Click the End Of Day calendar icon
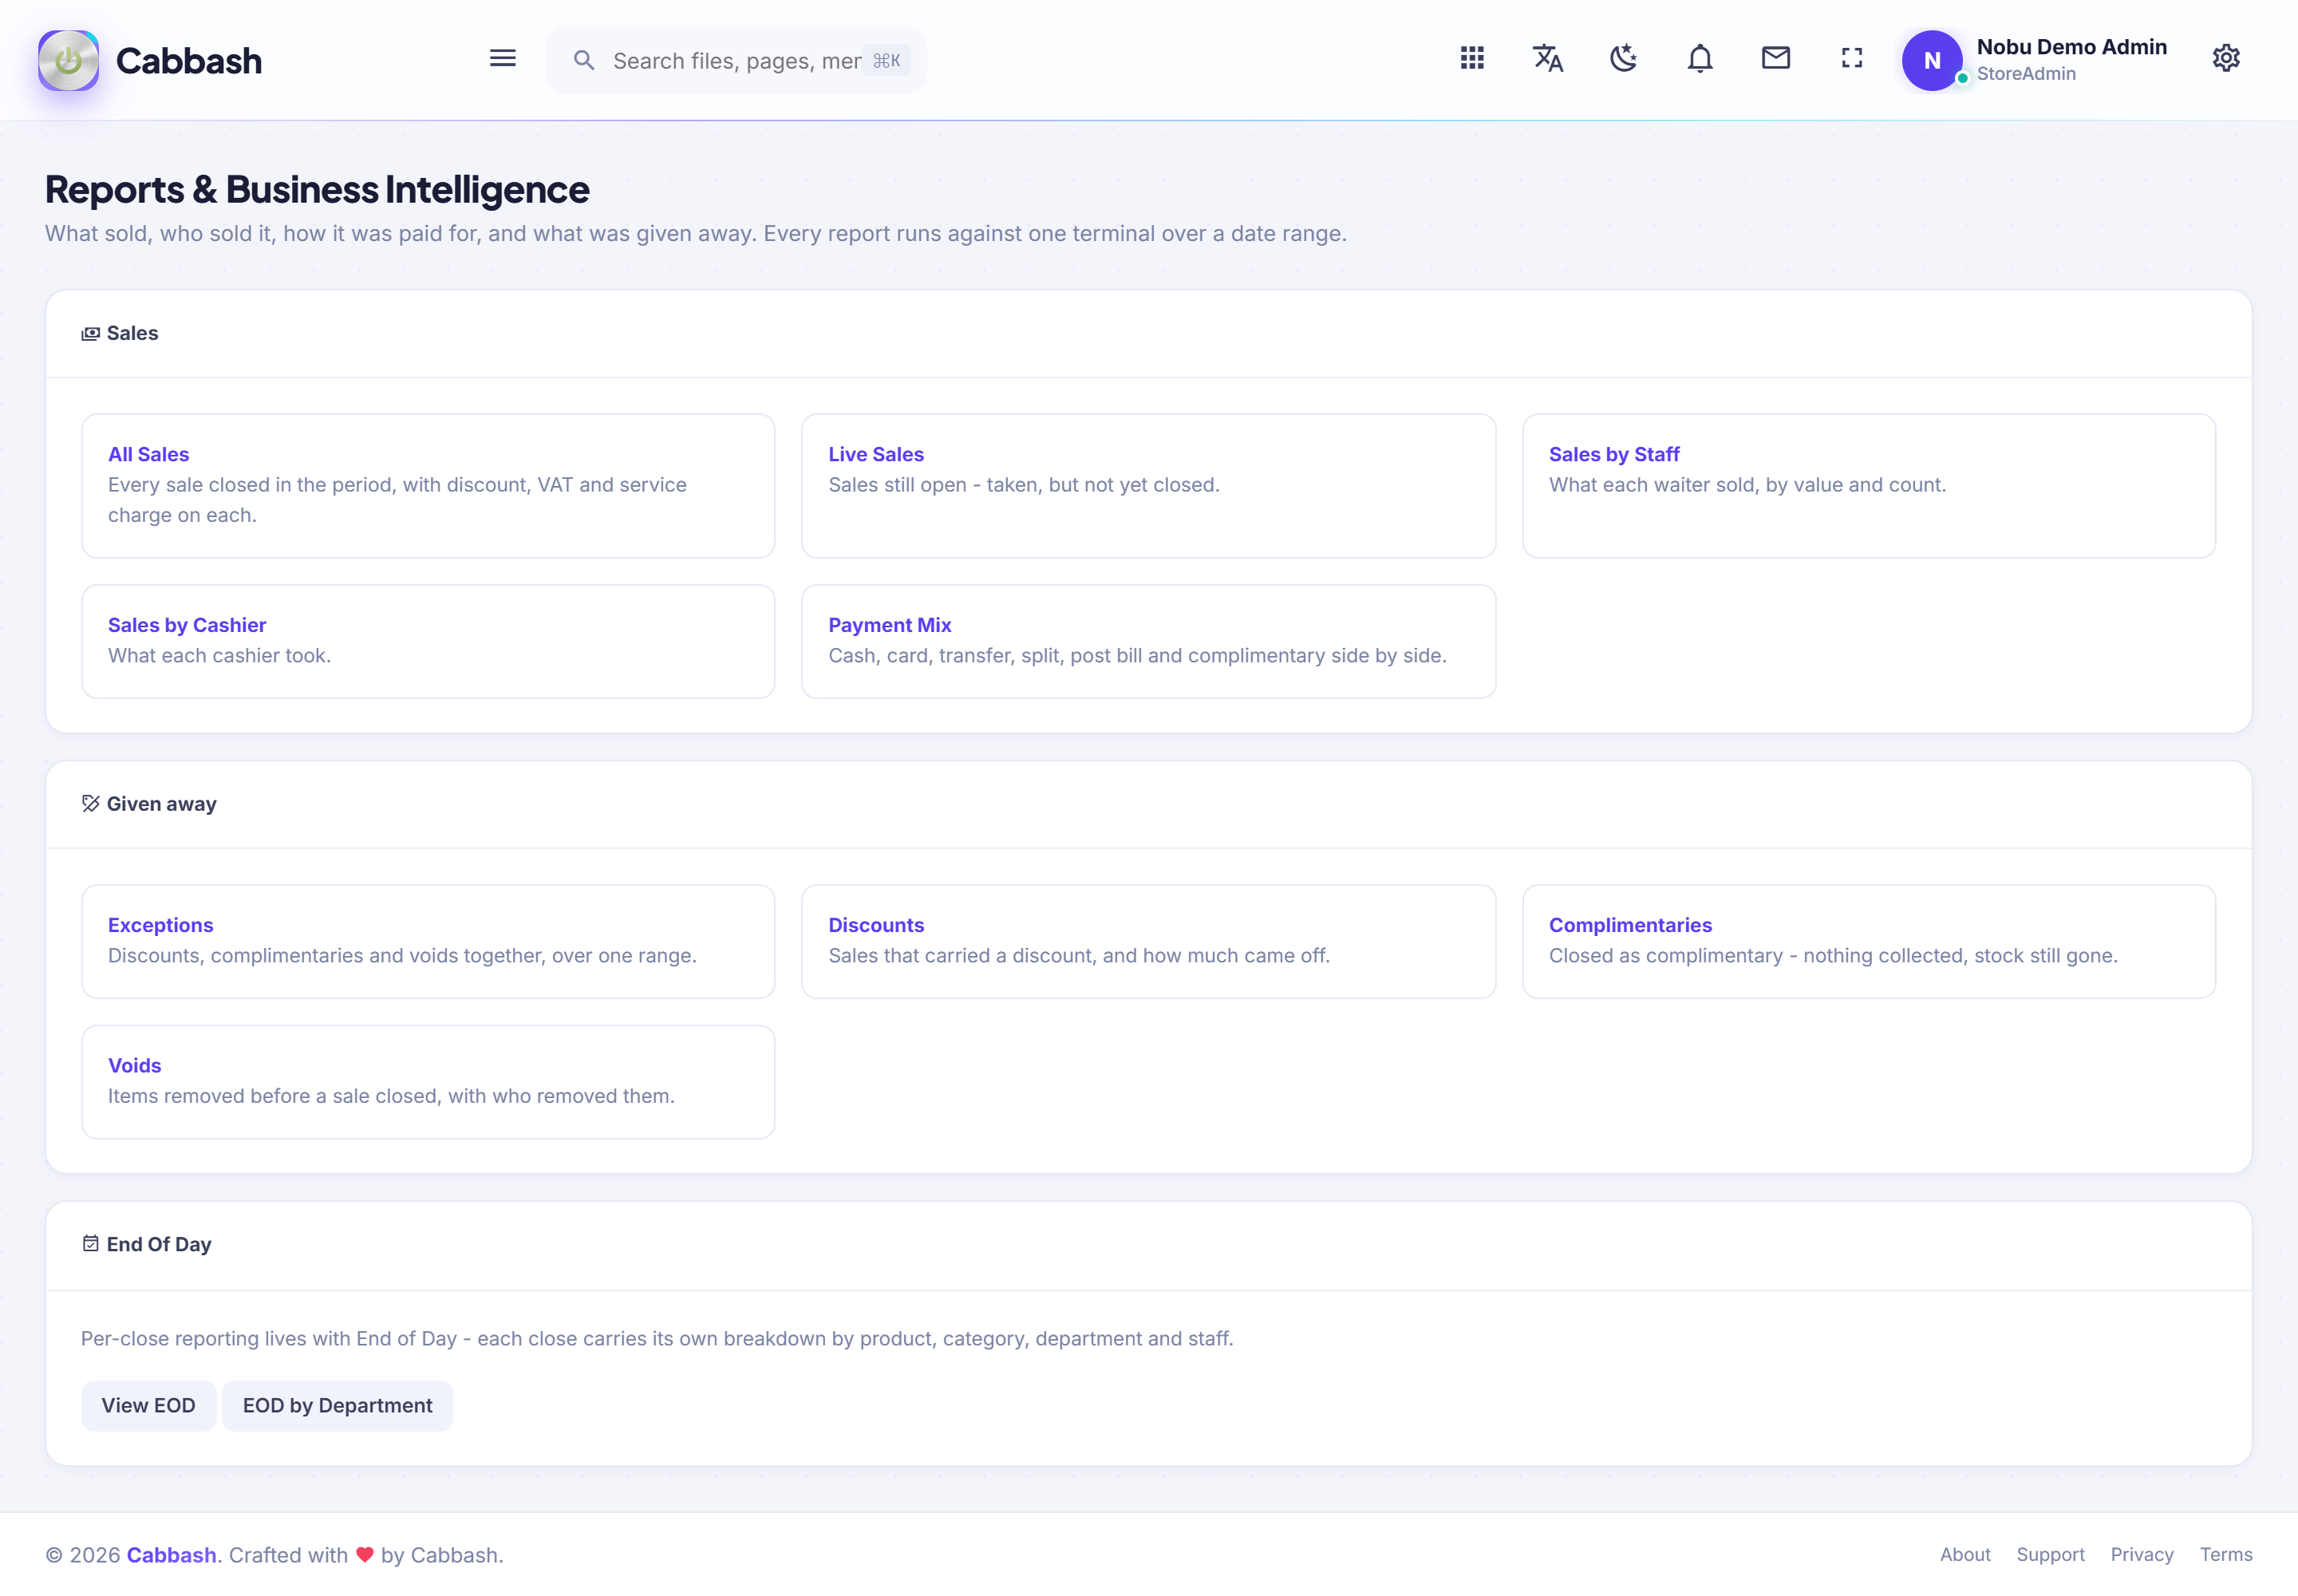 90,1244
